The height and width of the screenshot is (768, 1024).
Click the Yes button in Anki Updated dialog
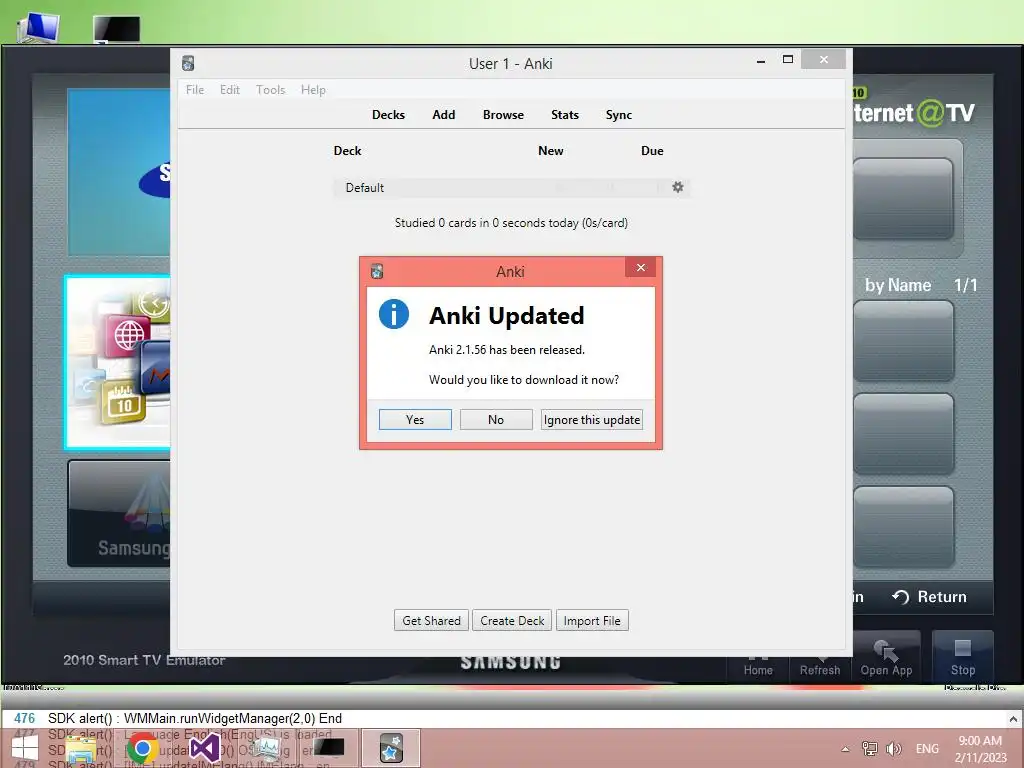pos(415,419)
